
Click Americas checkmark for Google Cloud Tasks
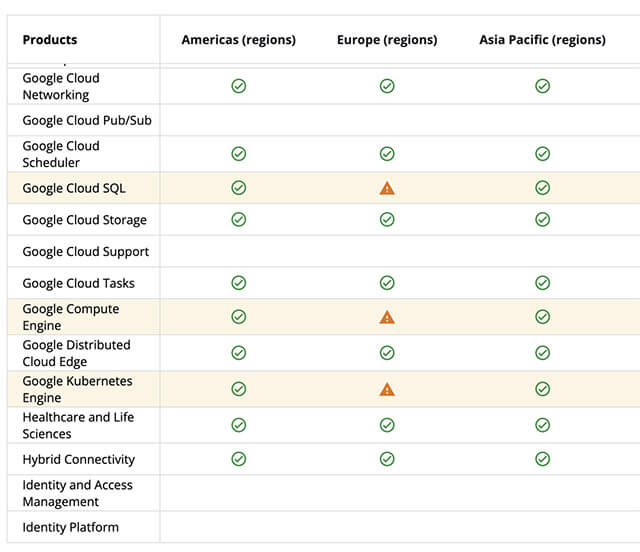239,283
